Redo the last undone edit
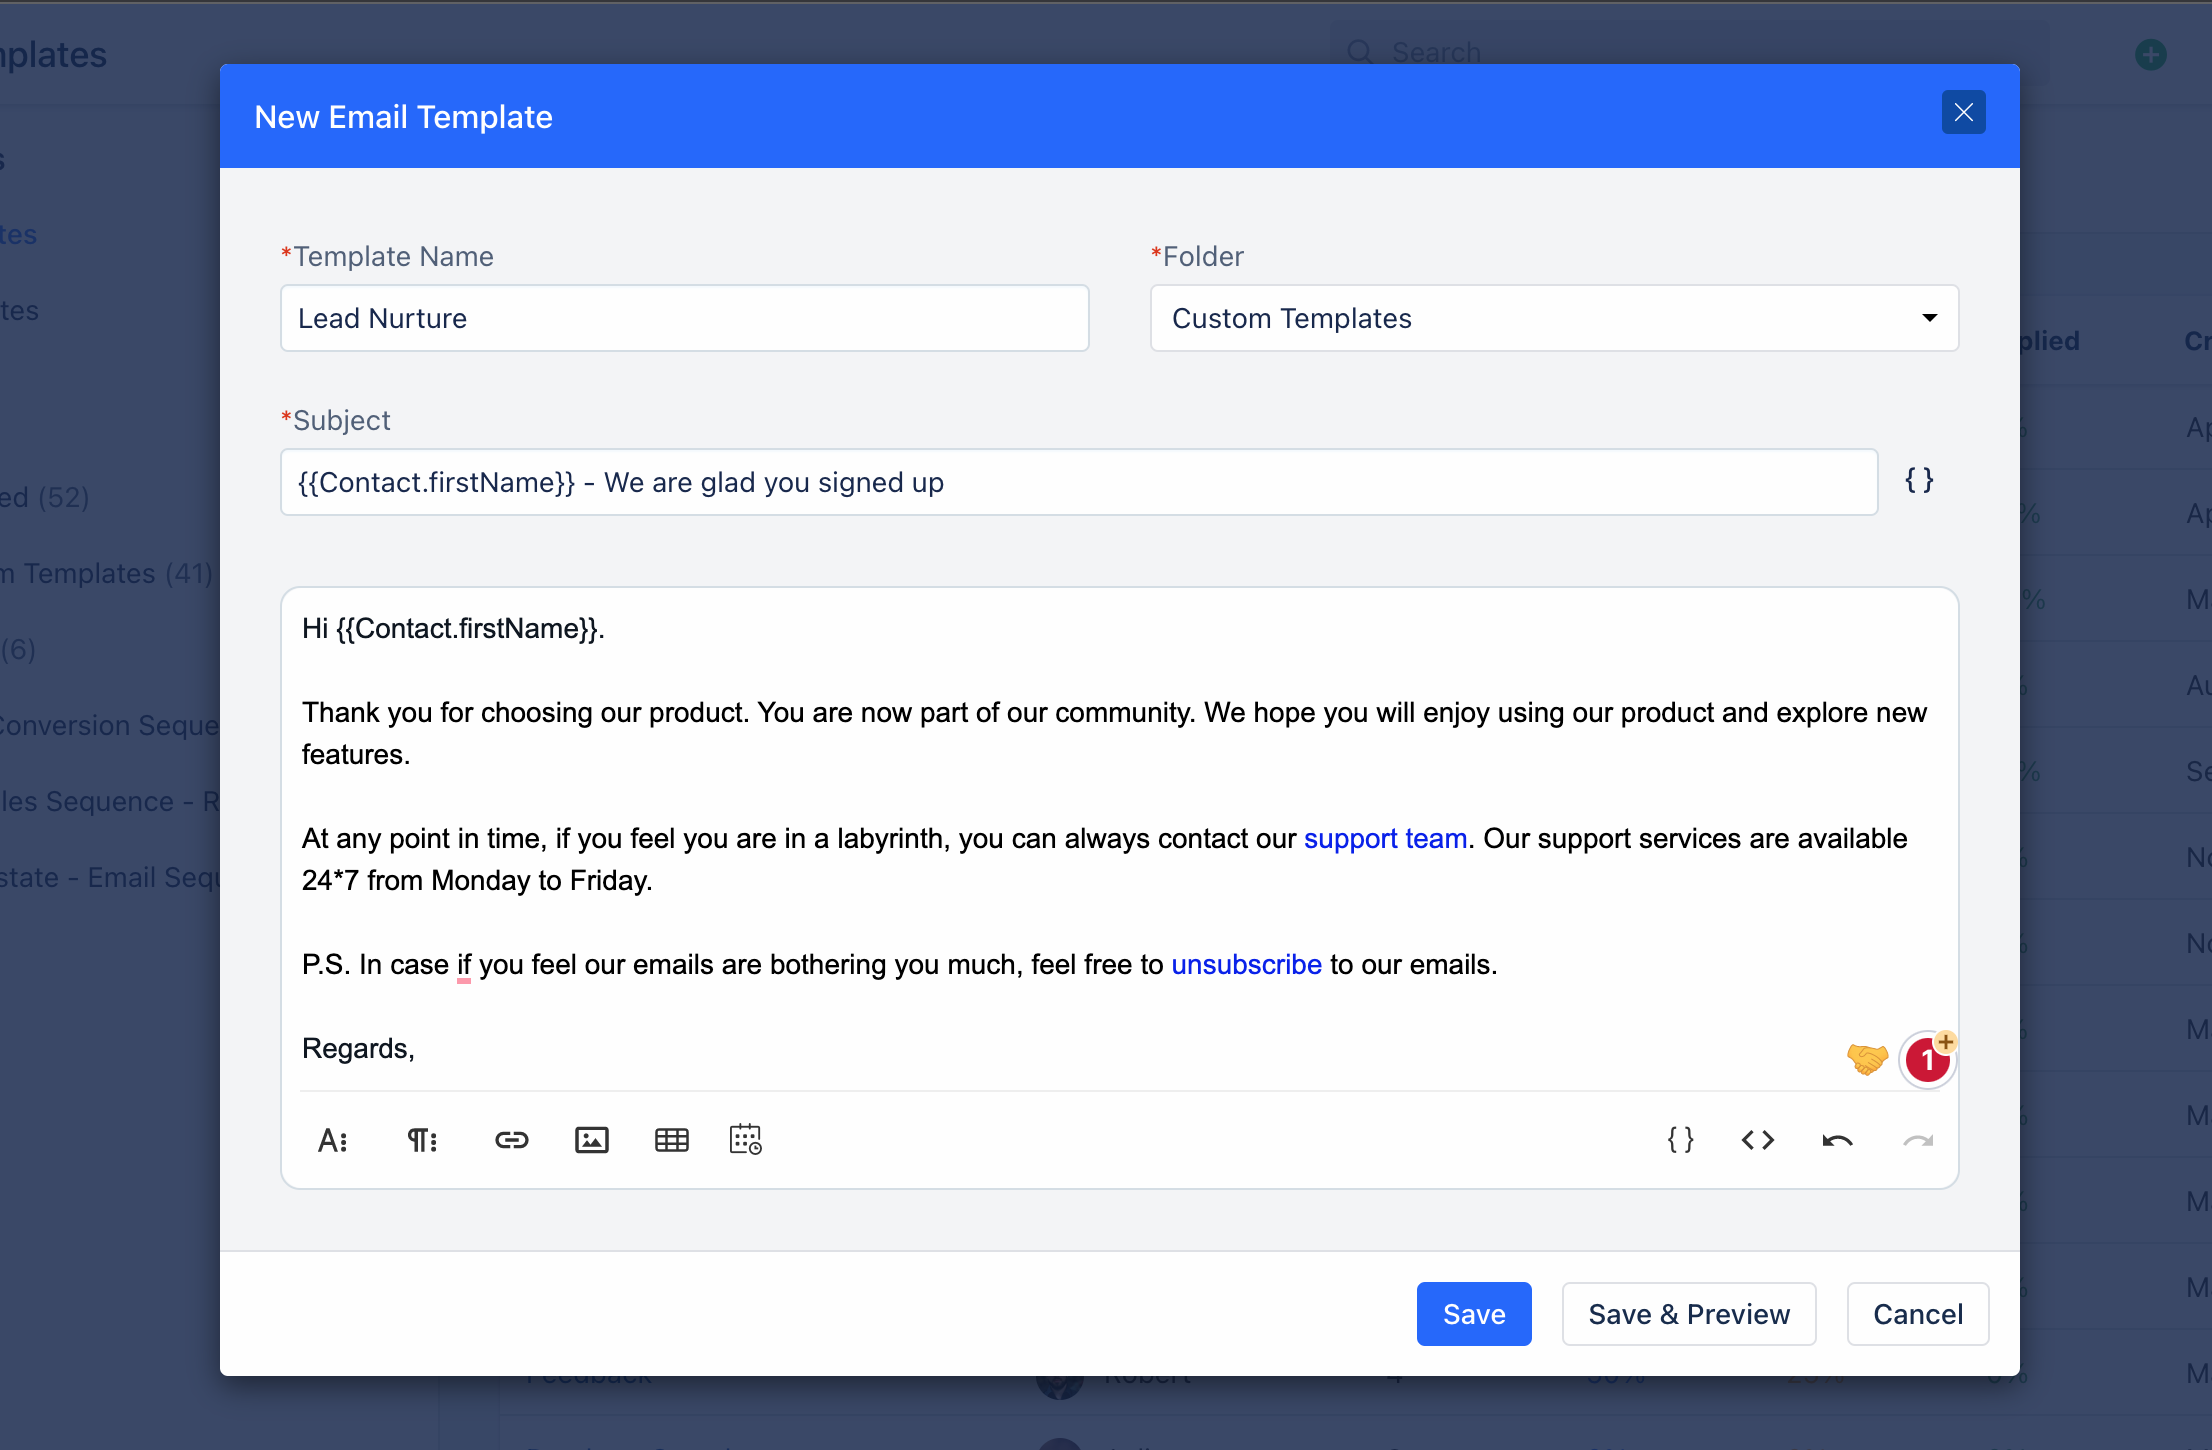Screen dimensions: 2212x1450 (x=1917, y=1140)
